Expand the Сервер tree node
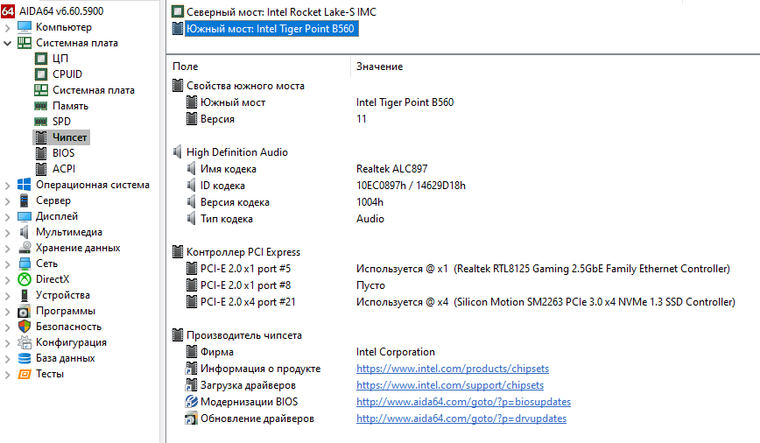The height and width of the screenshot is (443, 760). pos(7,201)
